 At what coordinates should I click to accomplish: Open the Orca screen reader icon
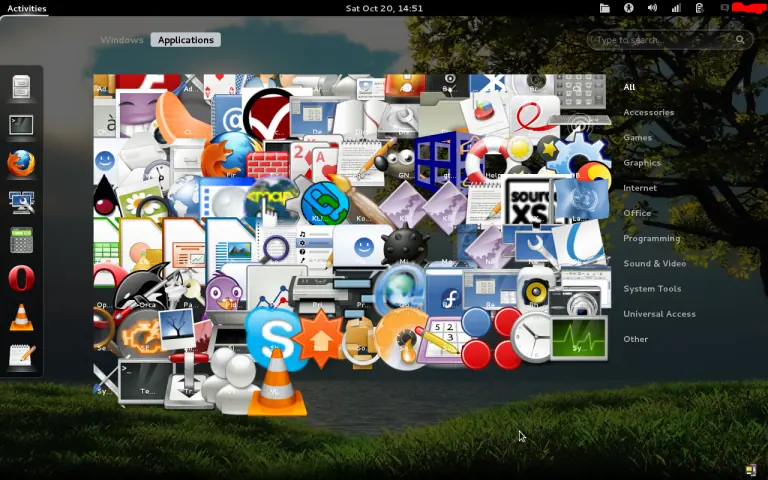[142, 287]
